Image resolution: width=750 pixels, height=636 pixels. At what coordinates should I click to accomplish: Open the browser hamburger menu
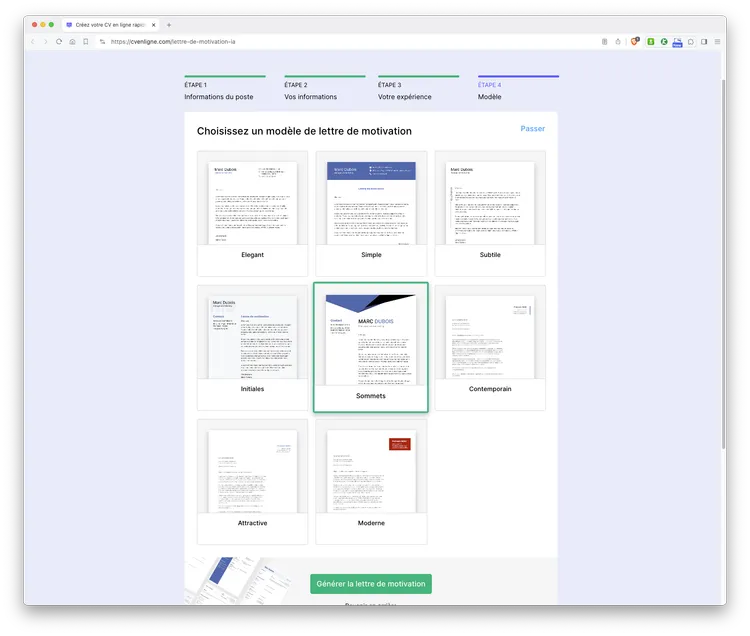[x=717, y=42]
